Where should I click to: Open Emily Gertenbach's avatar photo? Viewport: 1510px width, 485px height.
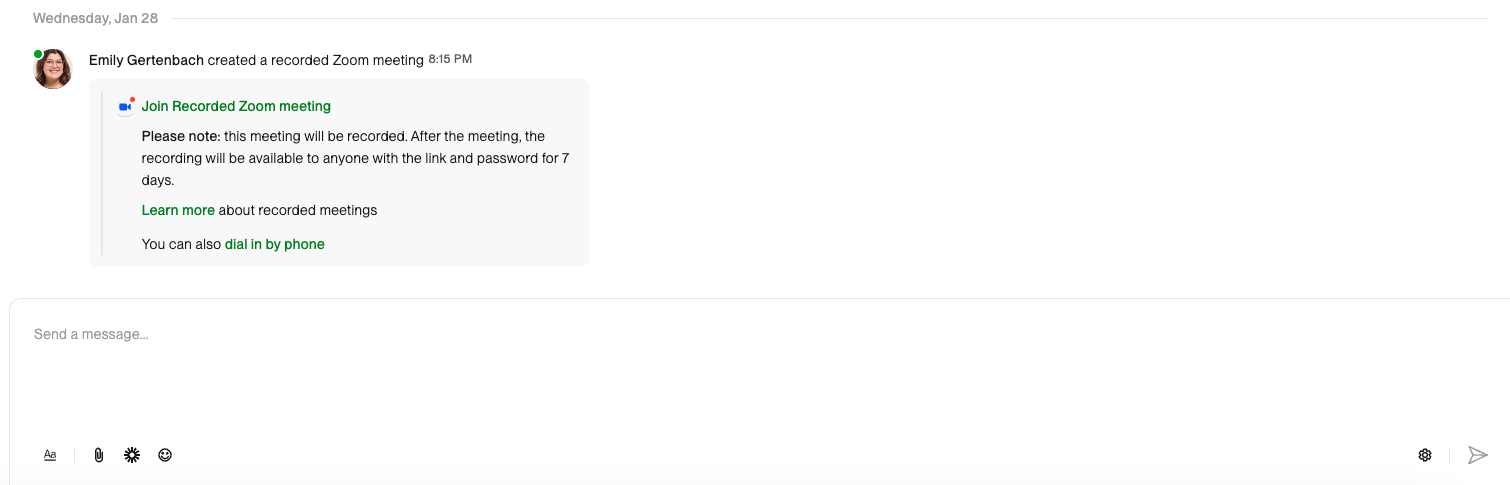pos(53,69)
